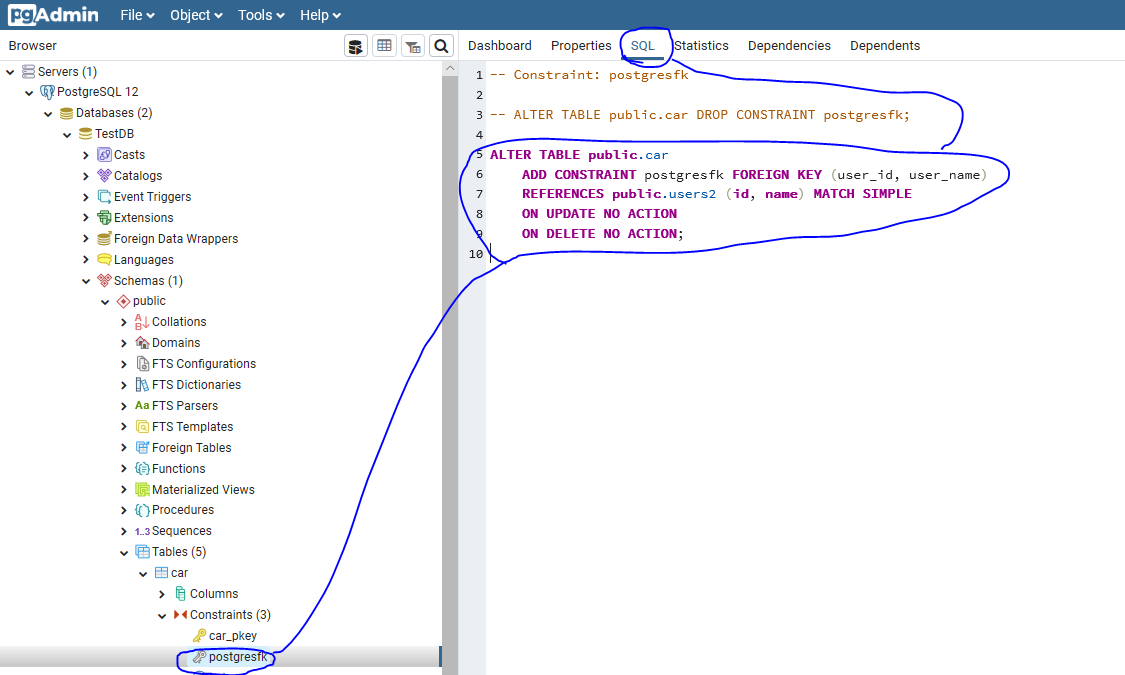
Task: Select the SQL tab
Action: click(x=643, y=46)
